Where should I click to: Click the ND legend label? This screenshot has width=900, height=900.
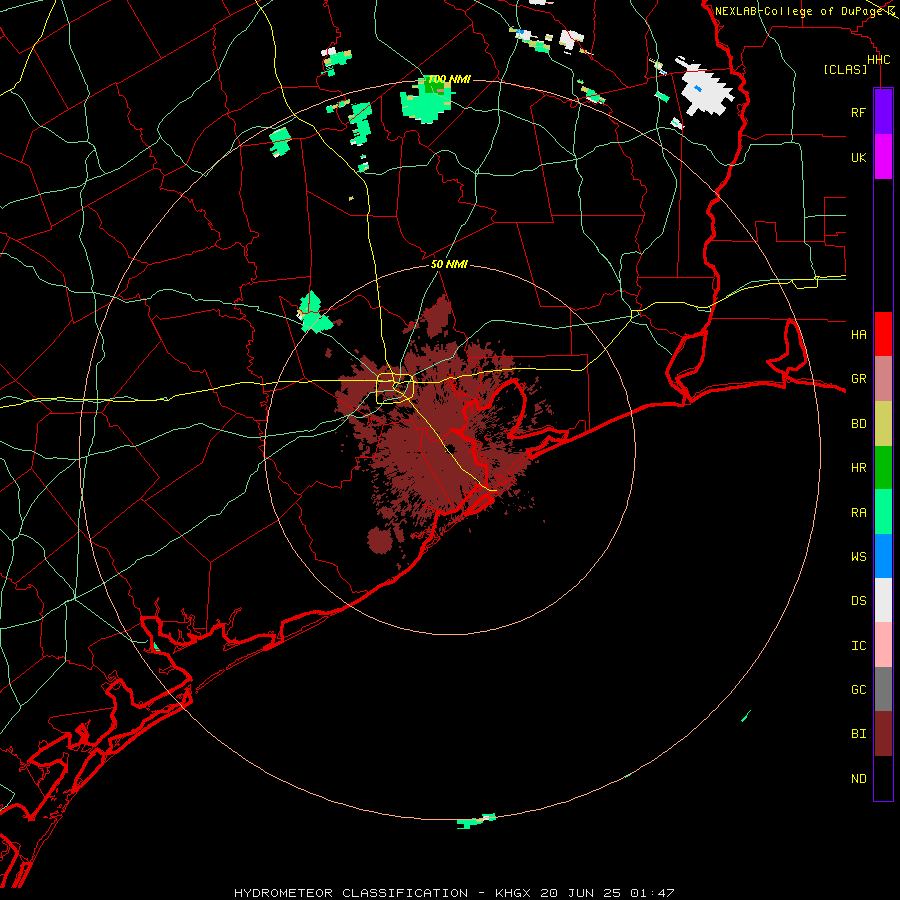pyautogui.click(x=858, y=779)
